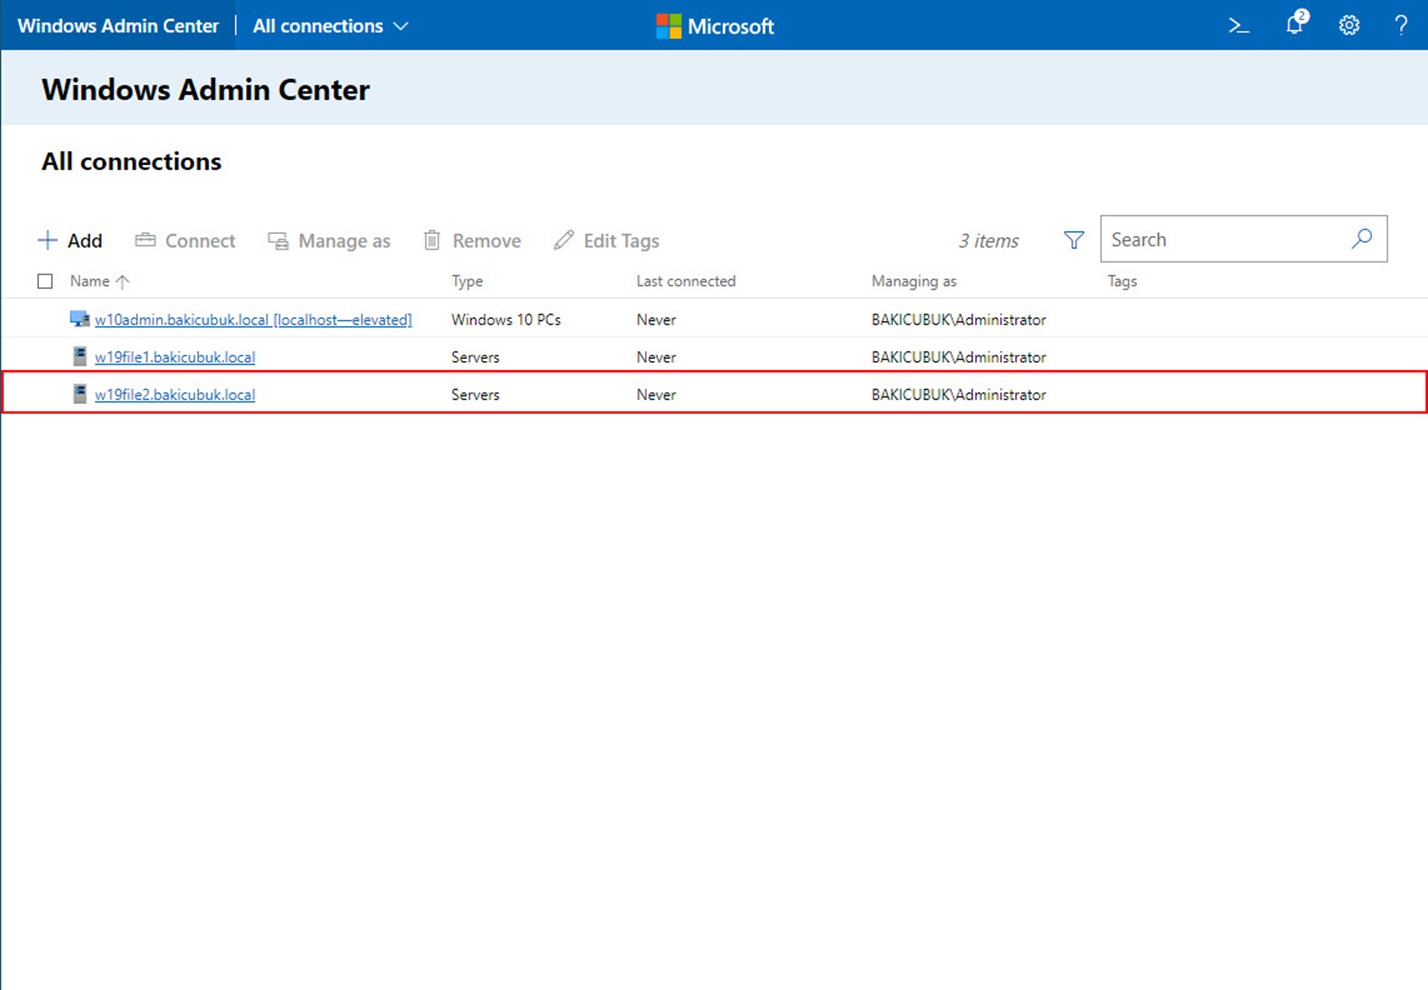Click the Never cell in w10admin row

tap(656, 319)
